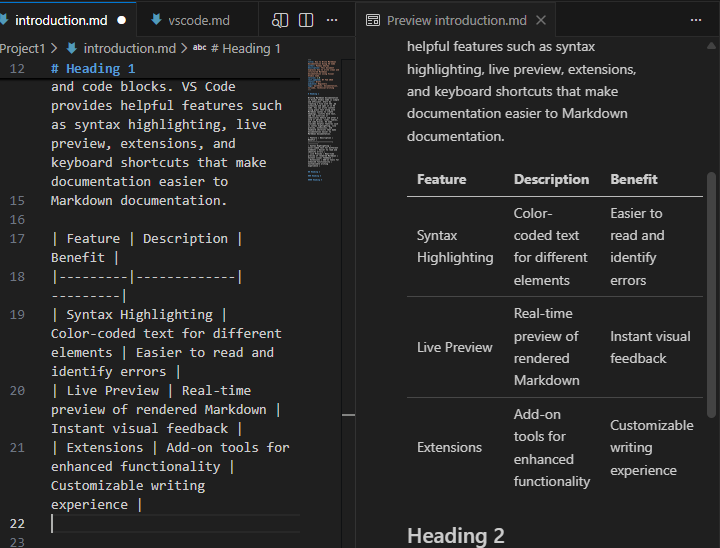Viewport: 720px width, 548px height.
Task: Click the 'Heading 2' title in preview
Action: click(x=456, y=536)
